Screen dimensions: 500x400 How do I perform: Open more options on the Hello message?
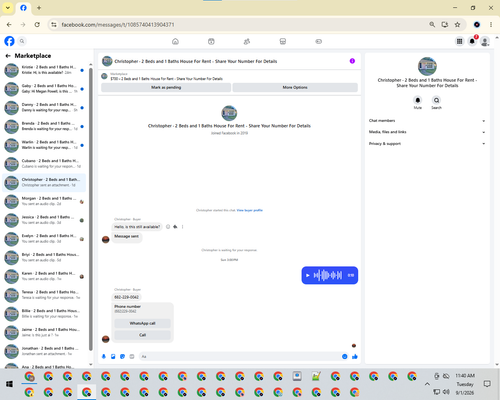(x=182, y=227)
